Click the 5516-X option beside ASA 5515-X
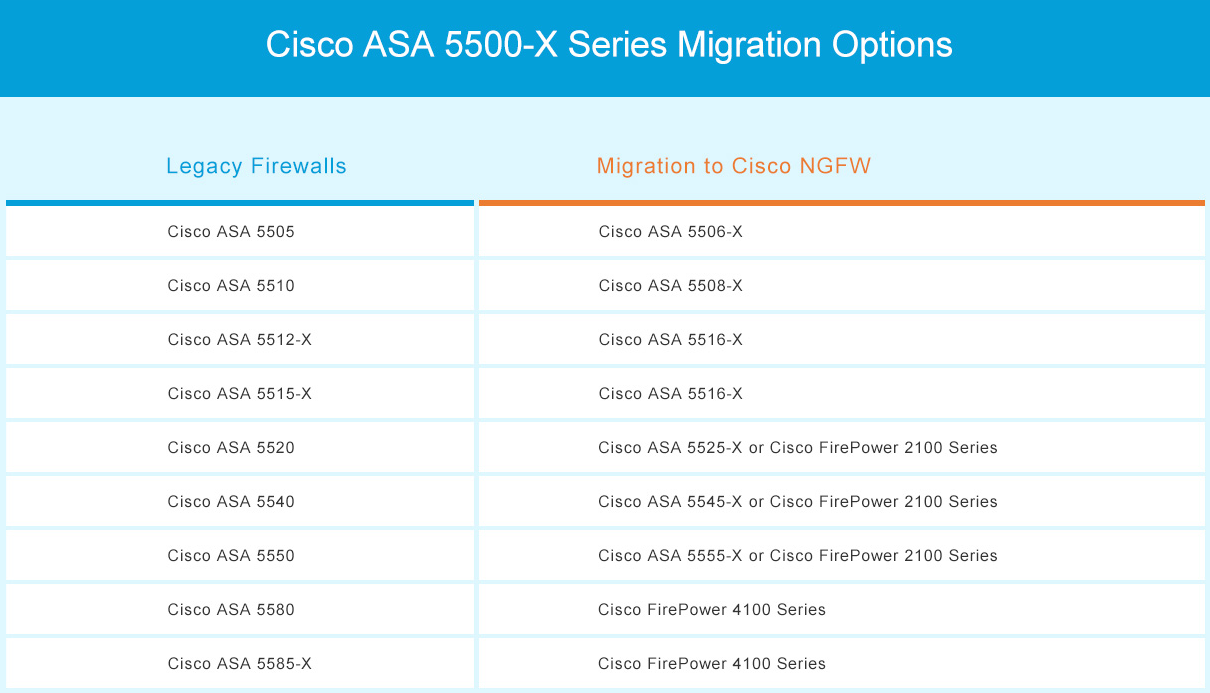The height and width of the screenshot is (693, 1210). 670,394
